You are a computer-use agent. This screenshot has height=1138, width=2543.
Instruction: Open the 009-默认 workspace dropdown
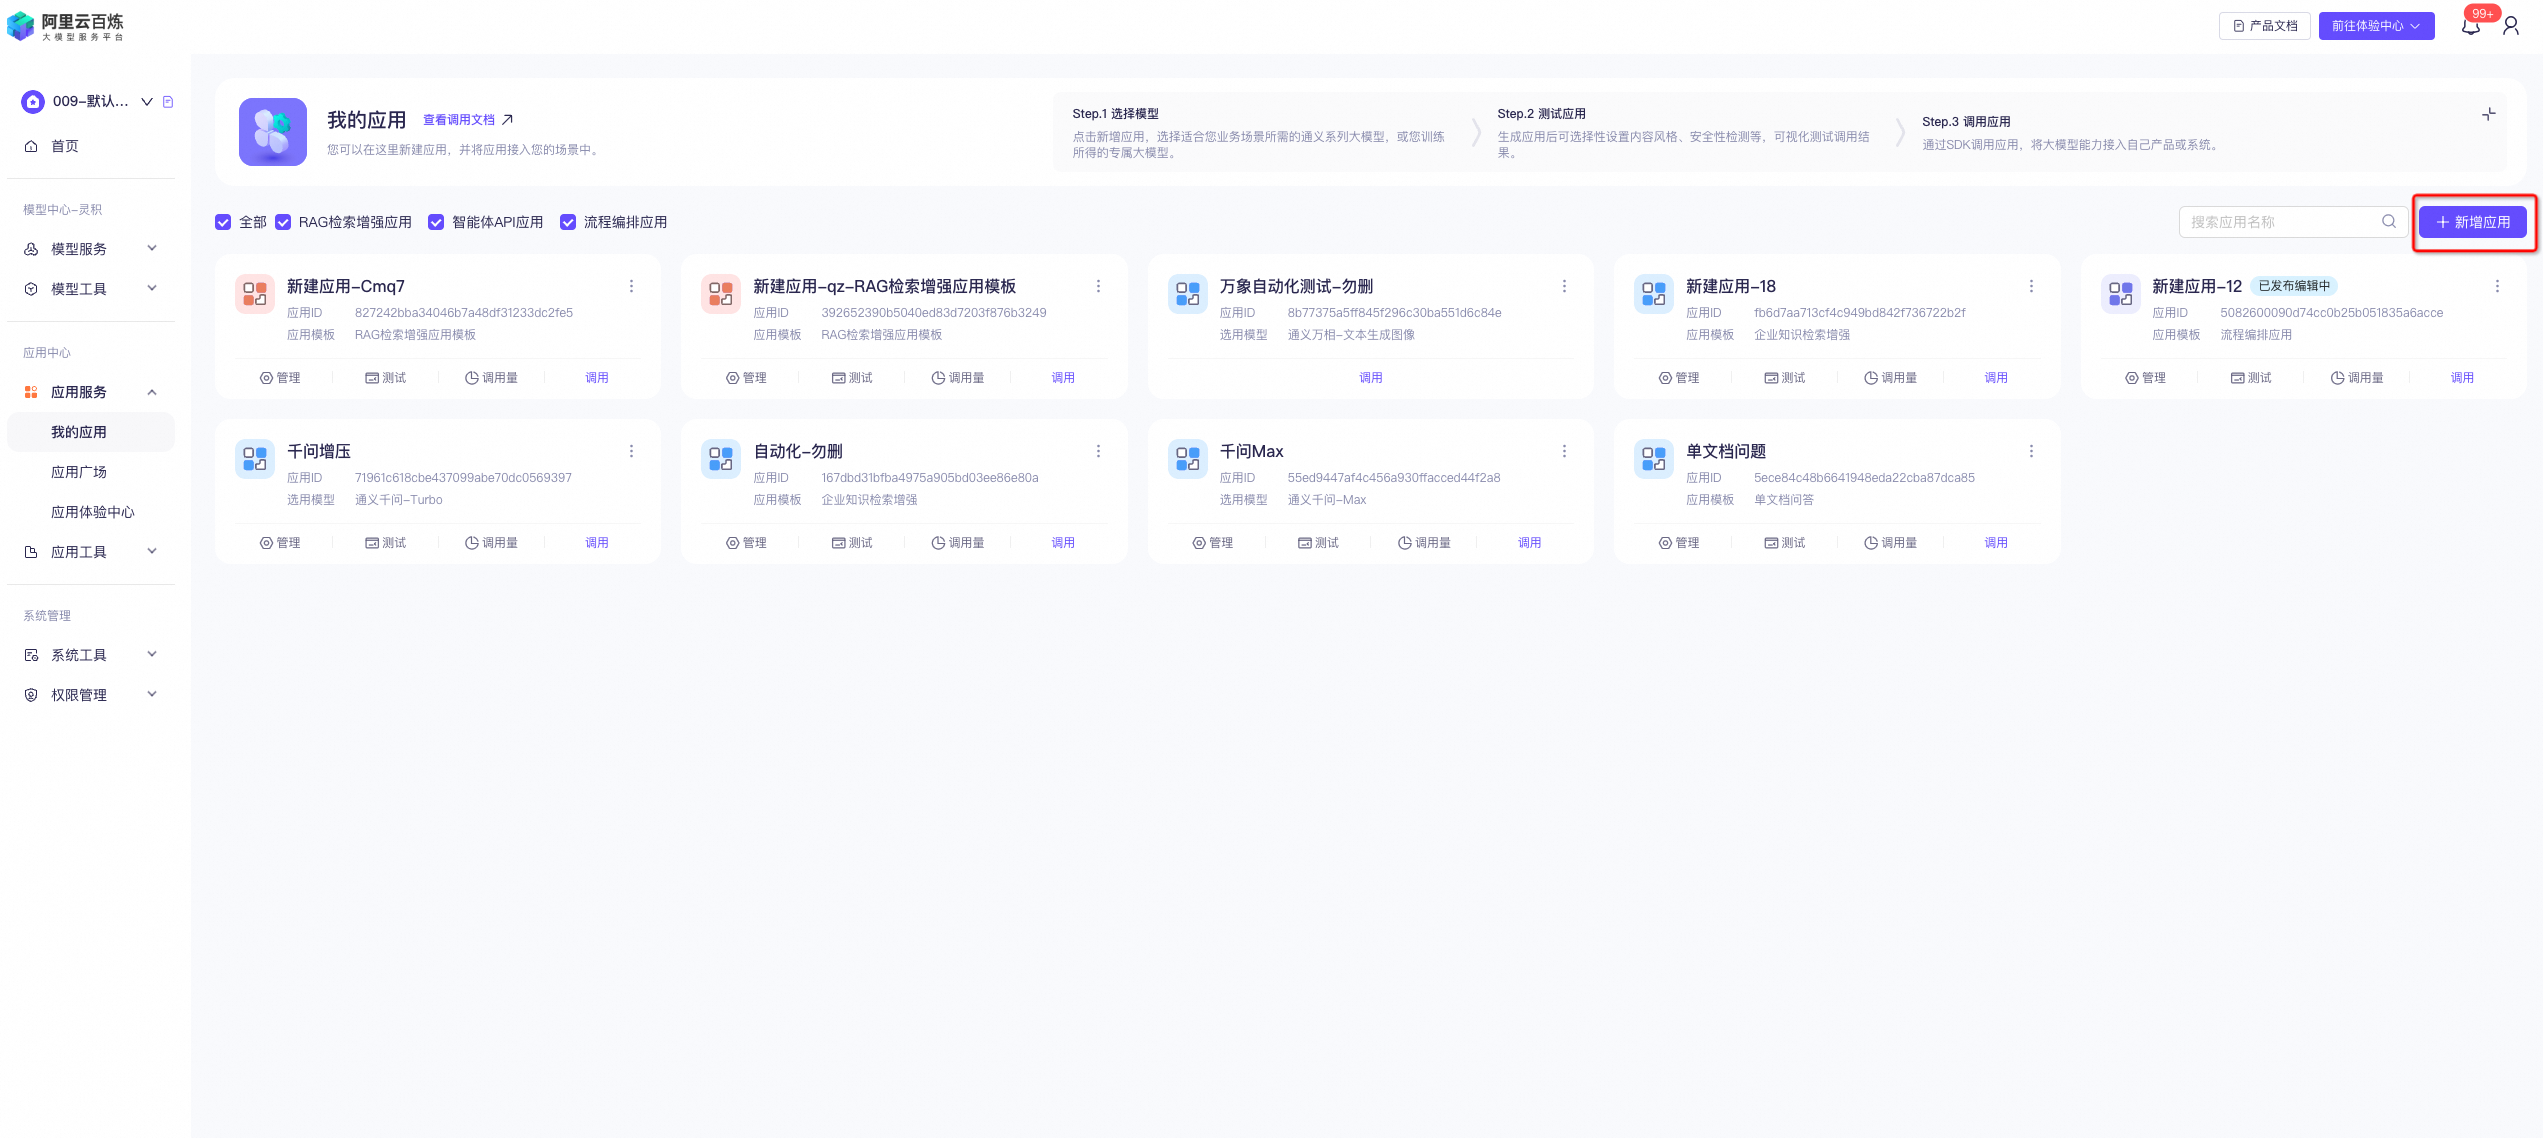tap(147, 102)
